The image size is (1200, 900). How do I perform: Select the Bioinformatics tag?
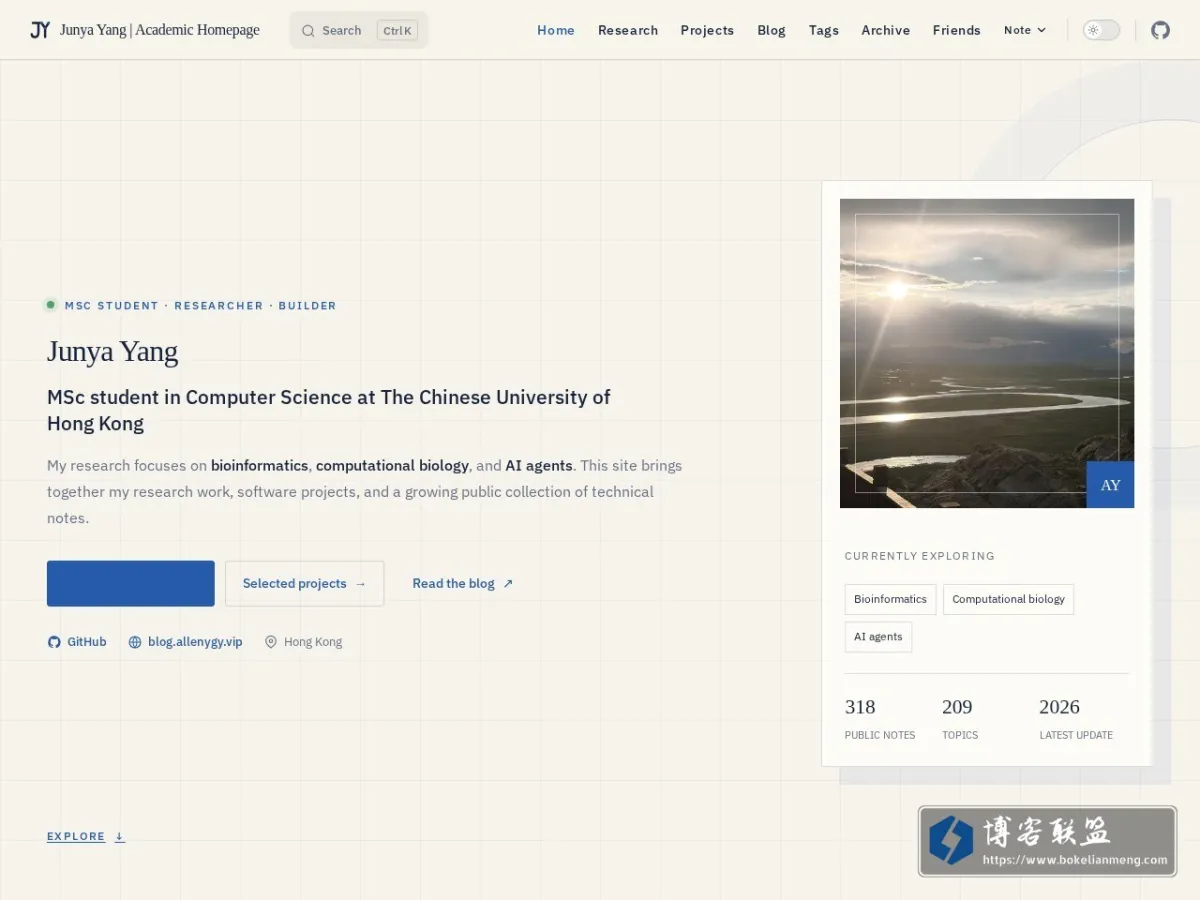click(891, 599)
